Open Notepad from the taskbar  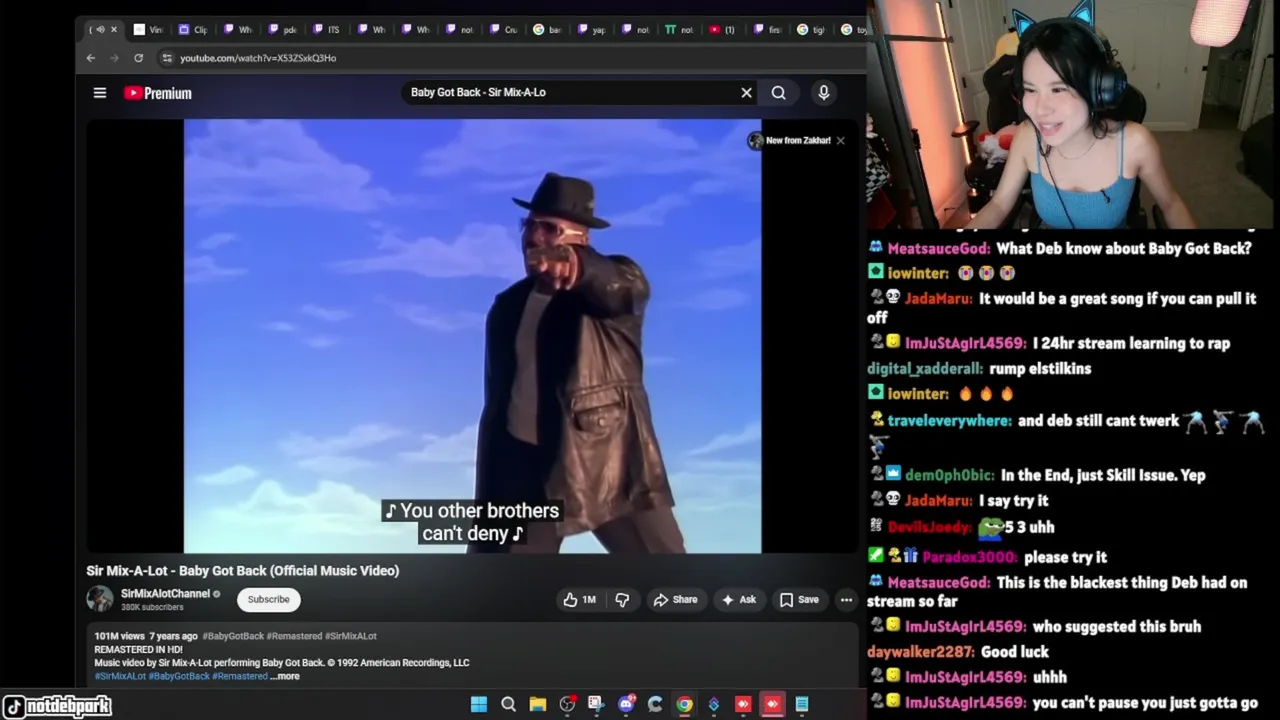point(802,704)
